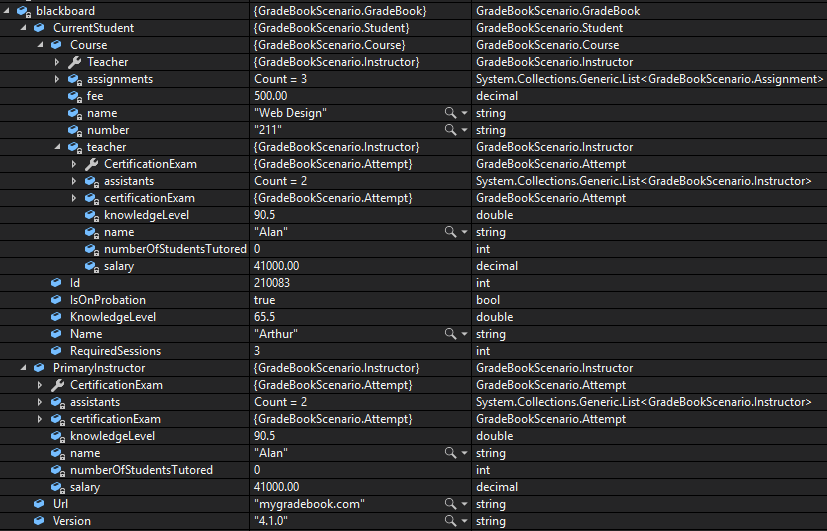
Task: Collapse the CurrentStudent node
Action: (23, 27)
